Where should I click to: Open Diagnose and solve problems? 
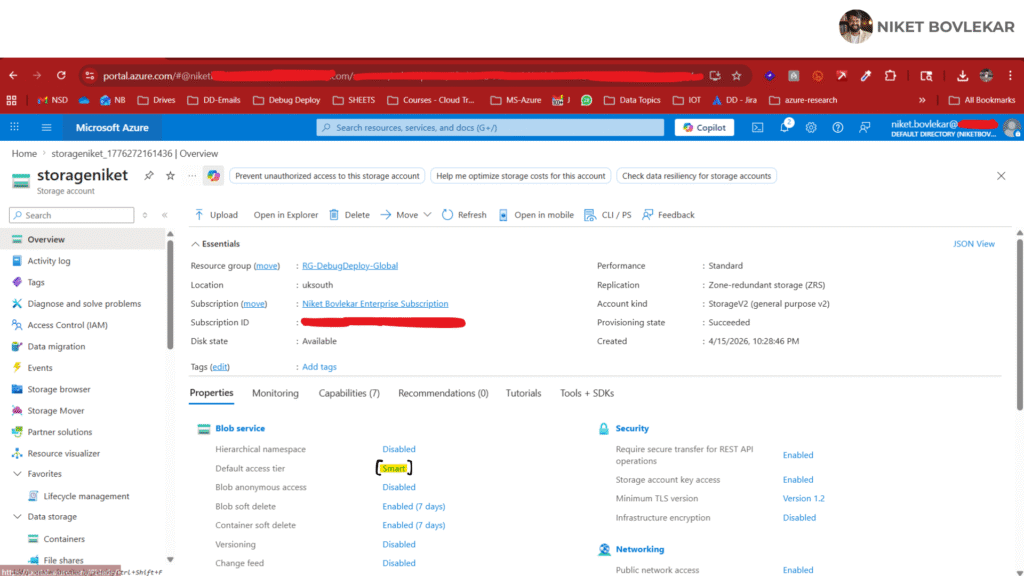tap(83, 304)
